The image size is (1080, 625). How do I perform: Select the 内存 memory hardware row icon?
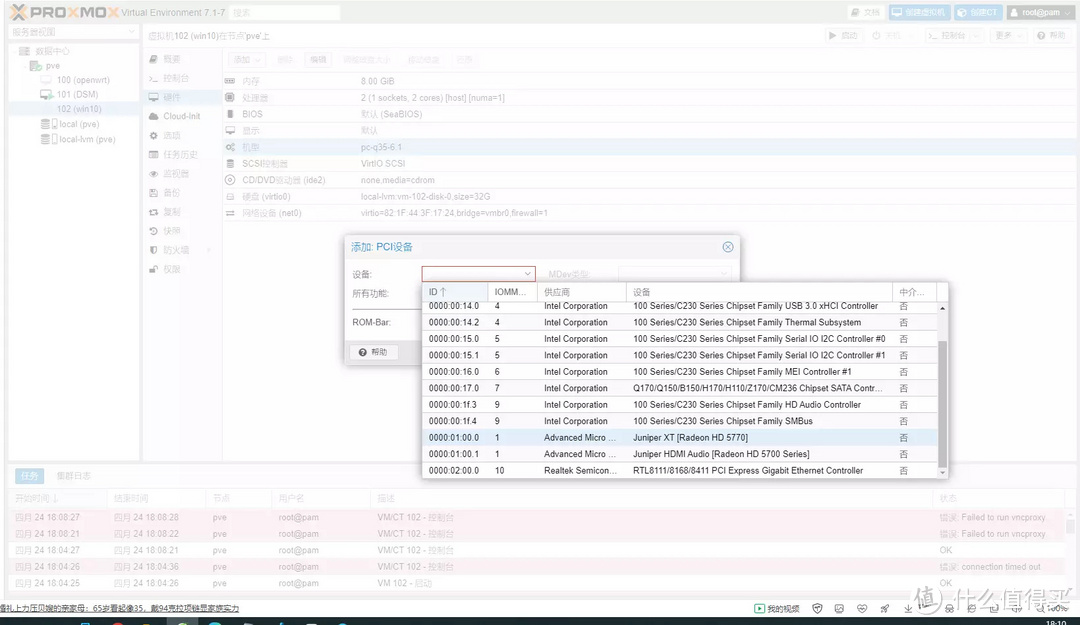[x=230, y=81]
